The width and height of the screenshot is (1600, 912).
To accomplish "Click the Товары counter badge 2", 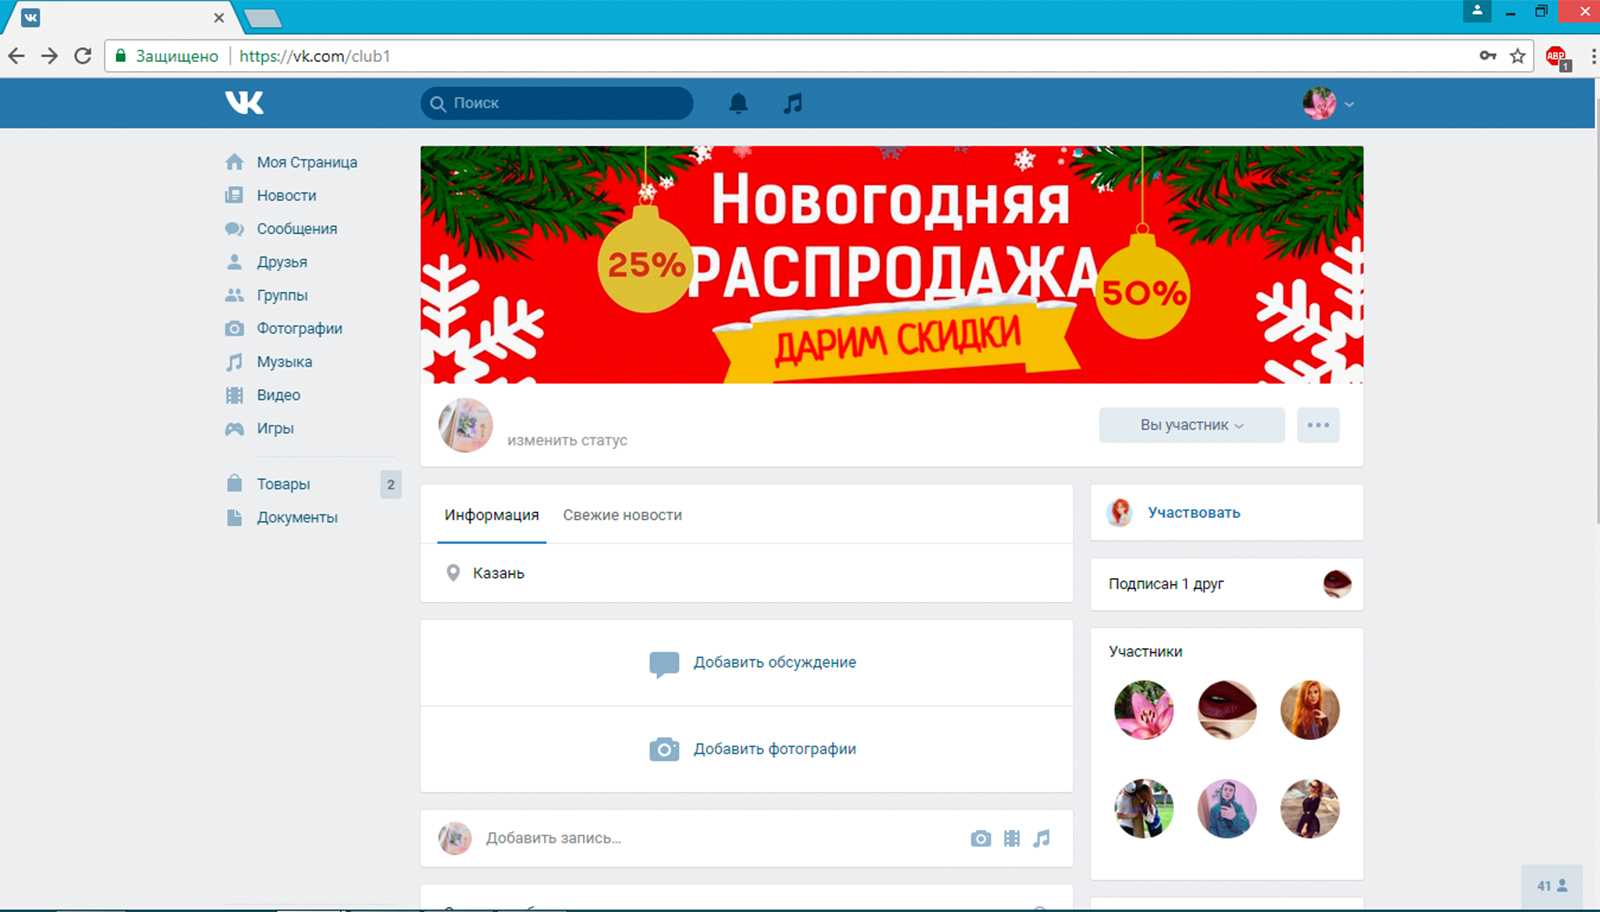I will click(x=391, y=484).
